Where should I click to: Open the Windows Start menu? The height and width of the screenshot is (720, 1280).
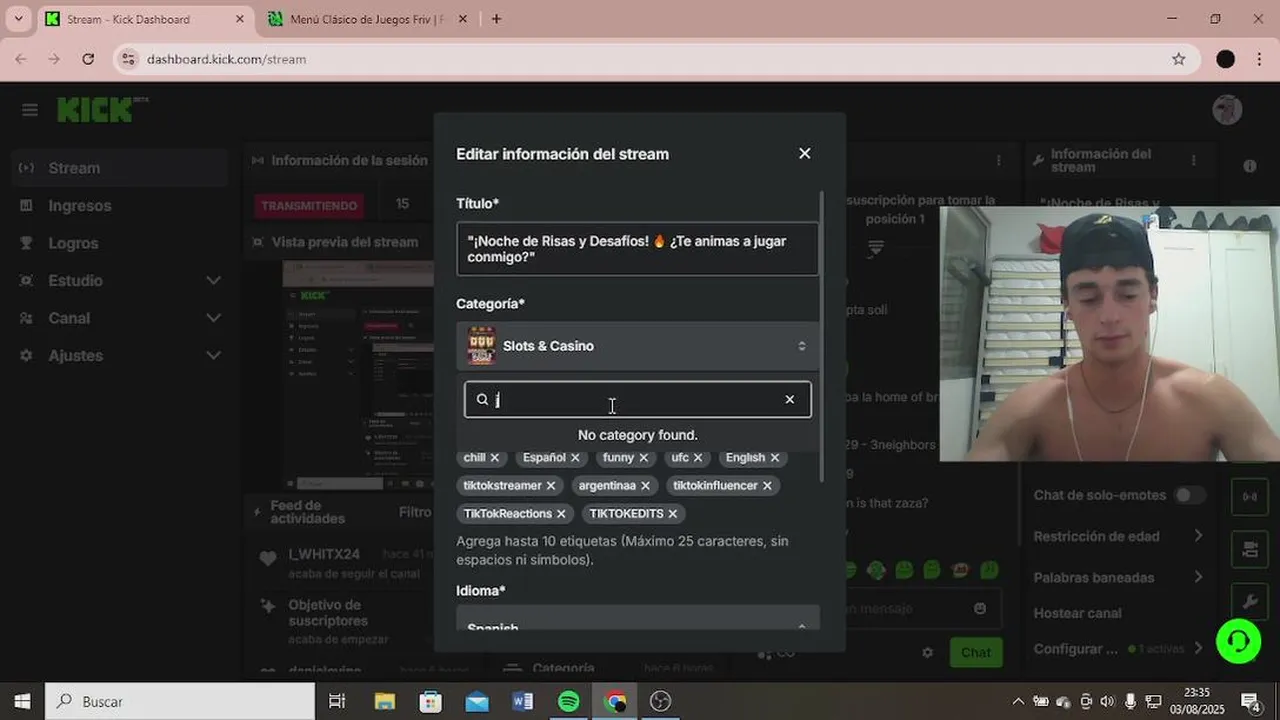22,701
